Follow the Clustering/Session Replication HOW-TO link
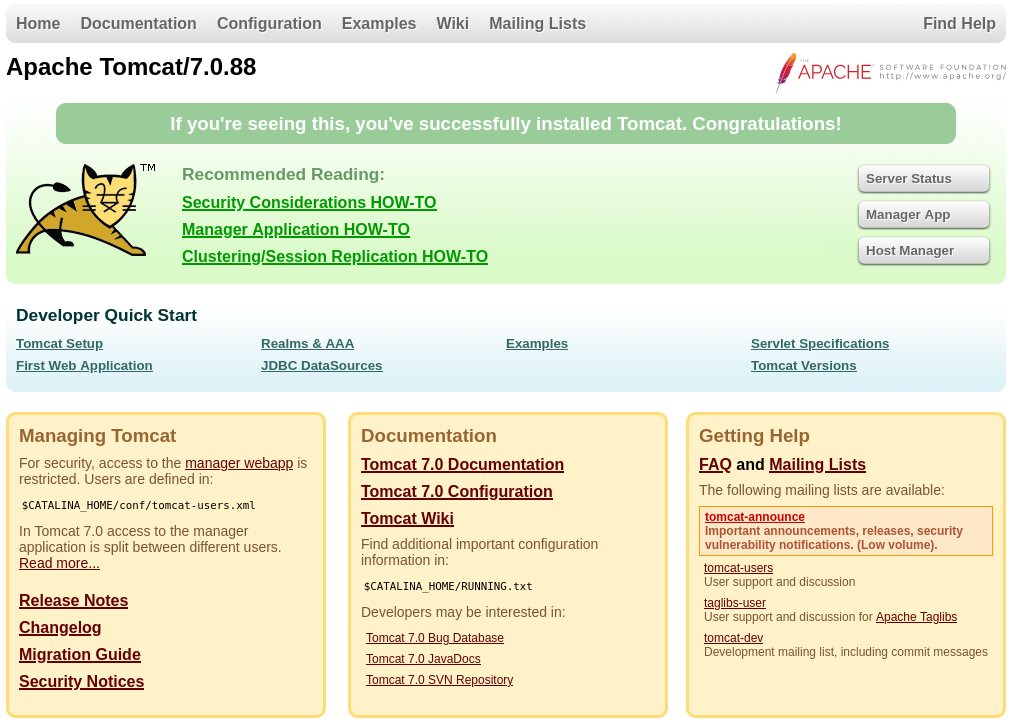Image resolution: width=1022 pixels, height=724 pixels. click(x=335, y=257)
